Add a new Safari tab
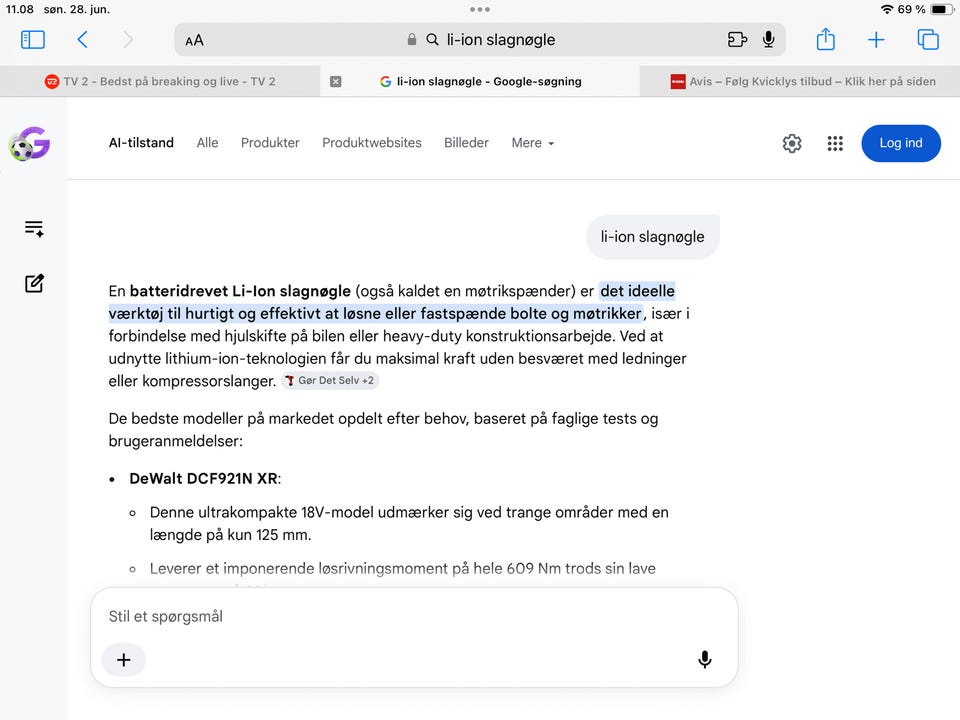960x720 pixels. pos(876,40)
